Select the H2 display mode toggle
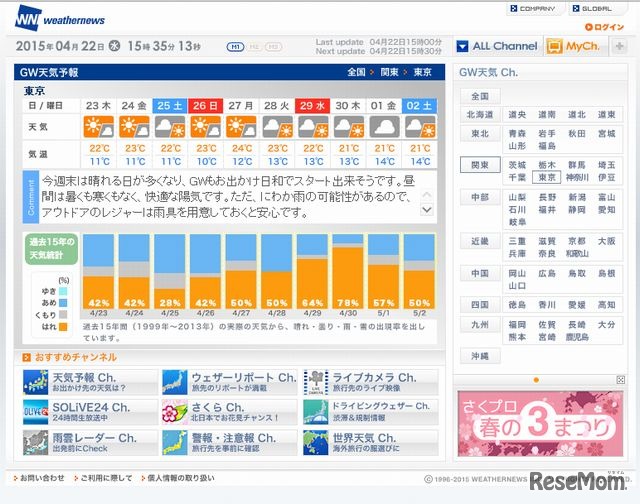 tap(254, 47)
